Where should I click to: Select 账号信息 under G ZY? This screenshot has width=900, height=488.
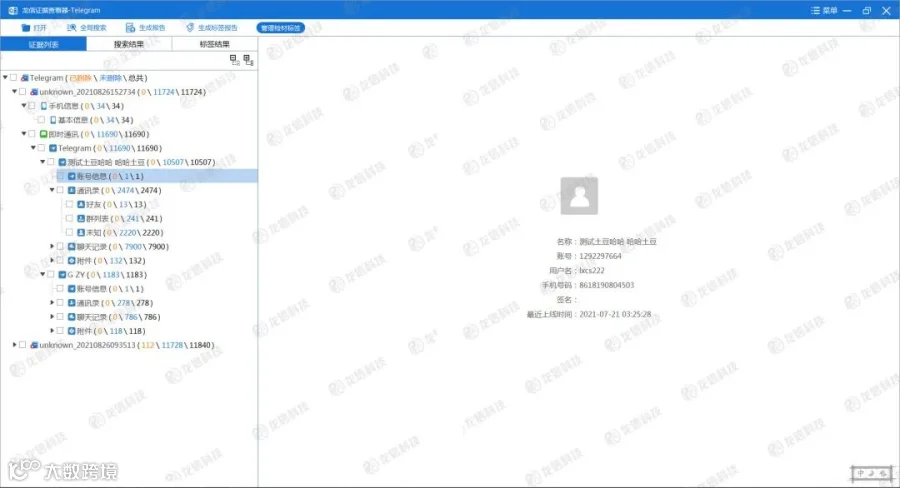point(110,289)
